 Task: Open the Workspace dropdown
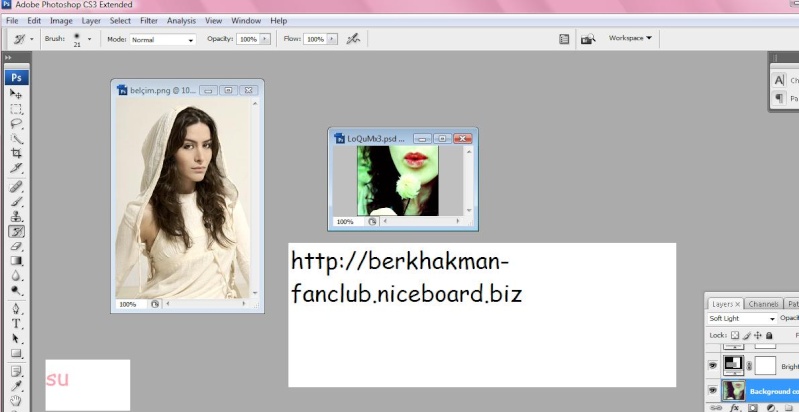630,38
